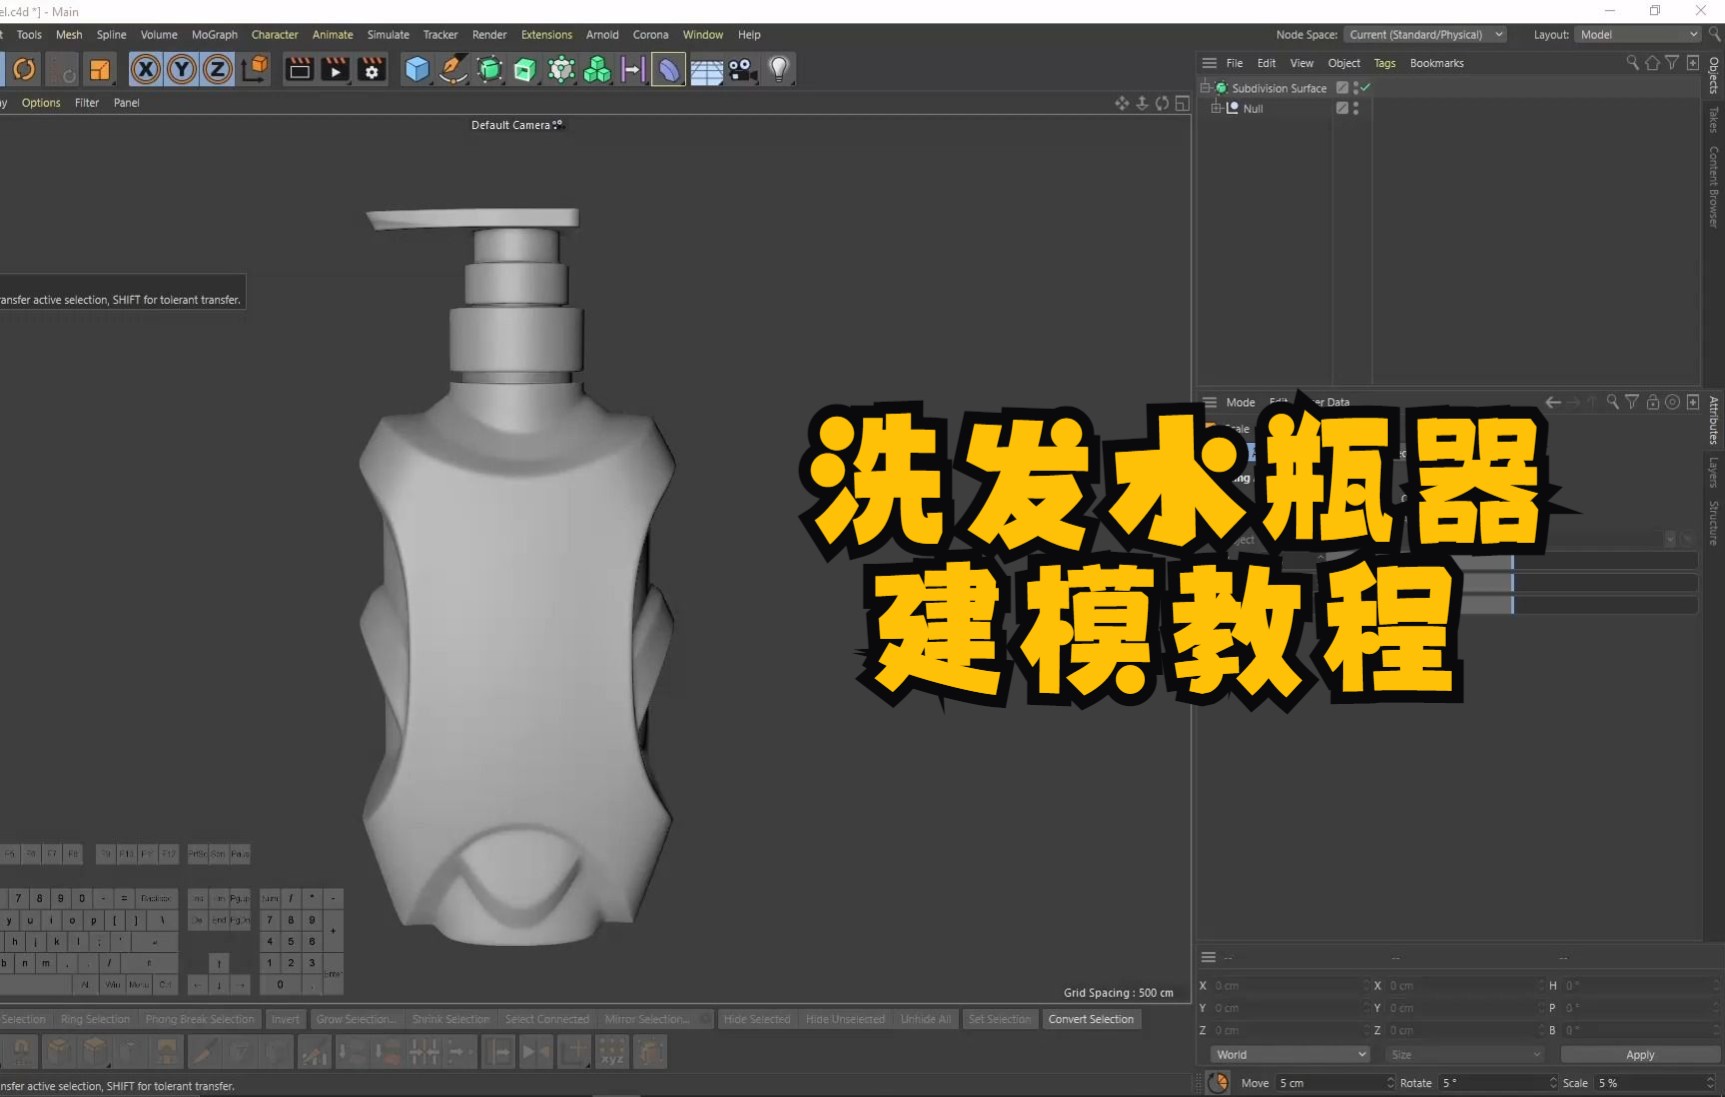Toggle visibility dots of Subdivision Surface object

[1356, 87]
